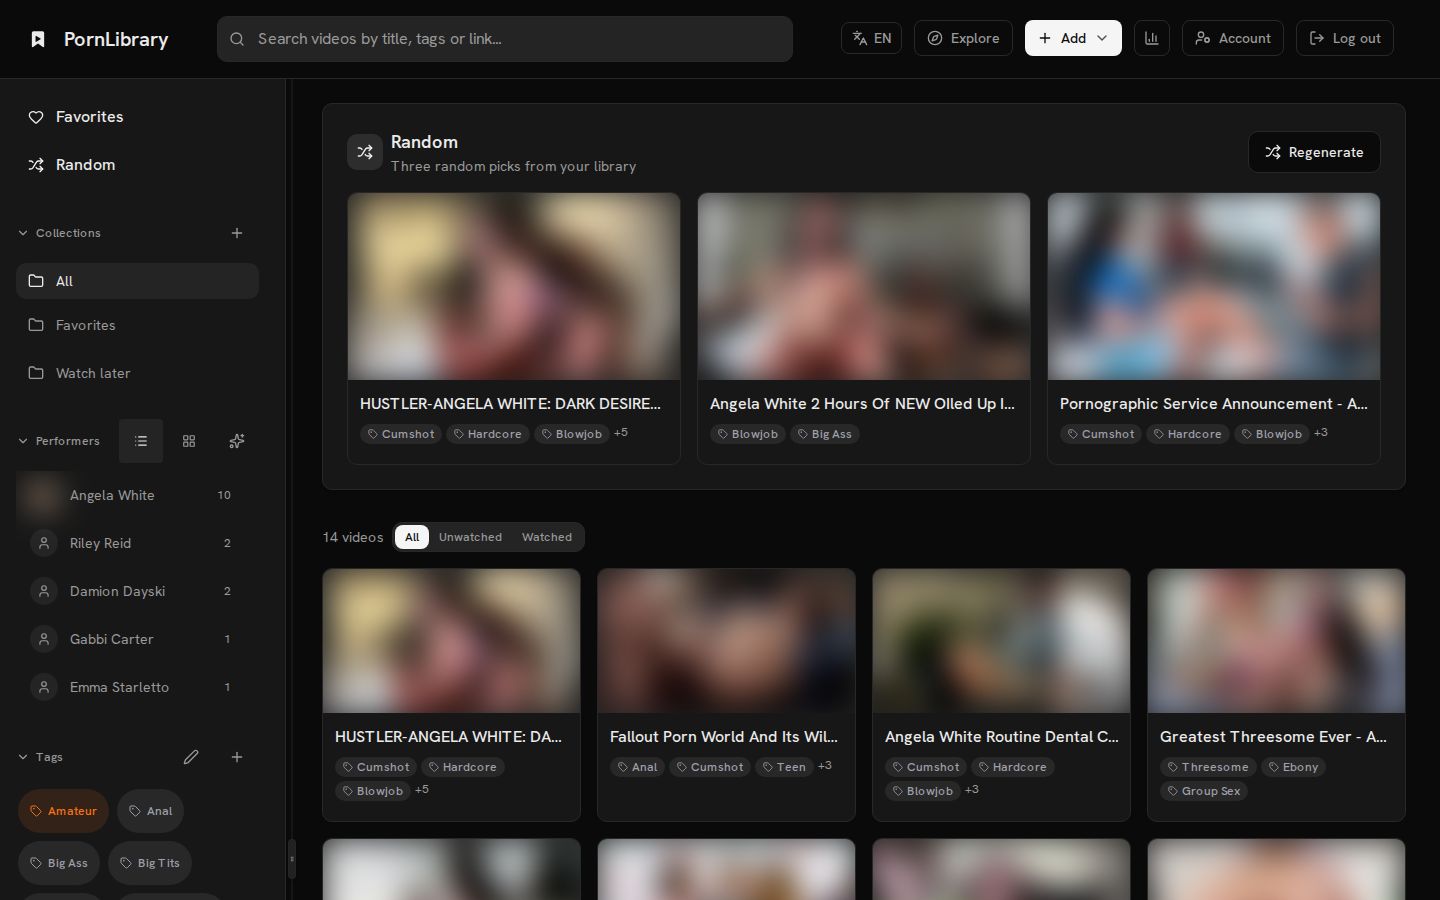
Task: Click the avatar icon for Gabbi Carter
Action: pyautogui.click(x=44, y=639)
